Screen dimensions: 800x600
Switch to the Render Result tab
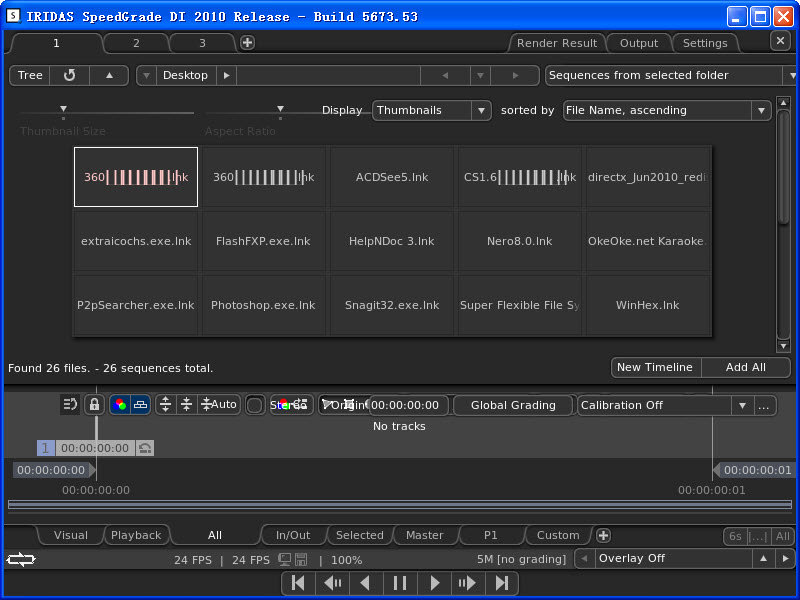[557, 43]
